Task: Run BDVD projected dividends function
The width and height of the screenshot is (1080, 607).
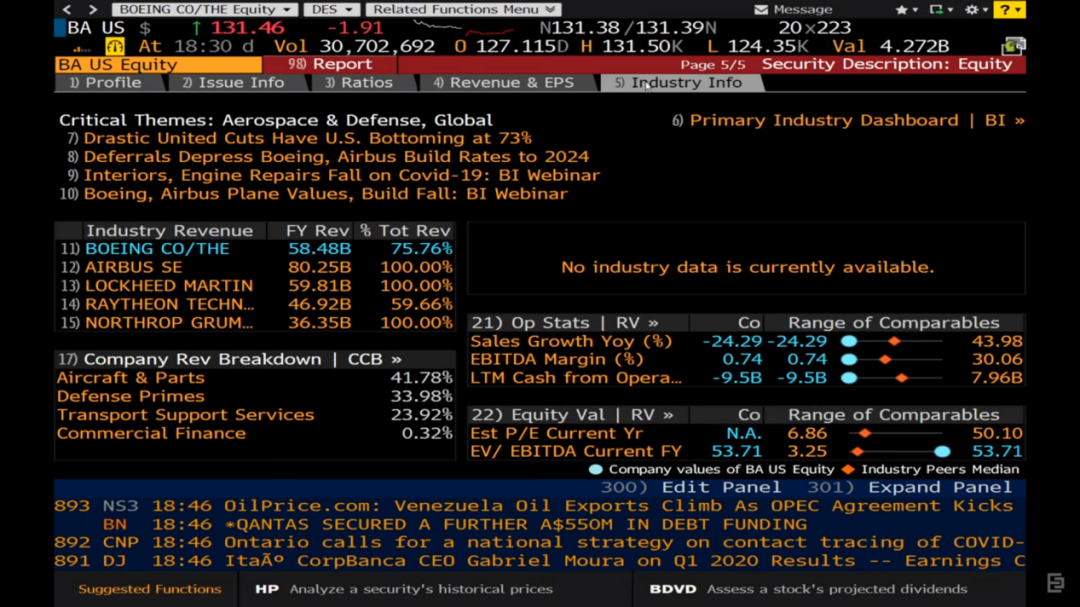Action: (x=808, y=590)
